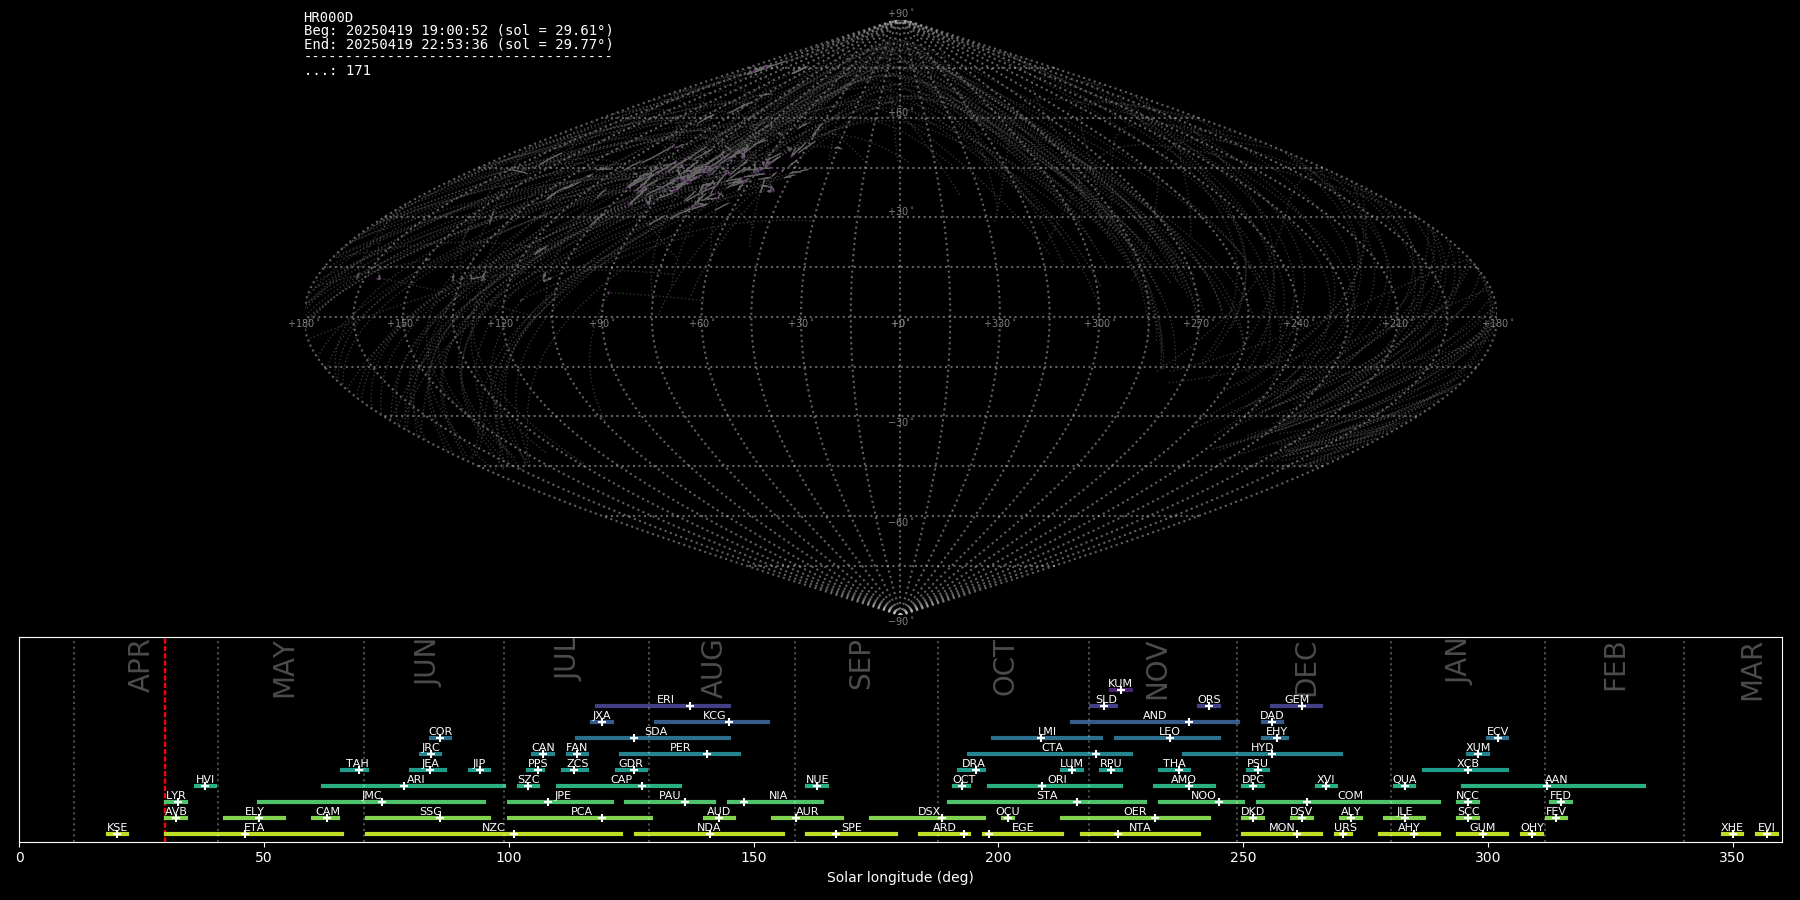This screenshot has height=900, width=1800.
Task: Click the LYR shower label
Action: click(x=175, y=796)
